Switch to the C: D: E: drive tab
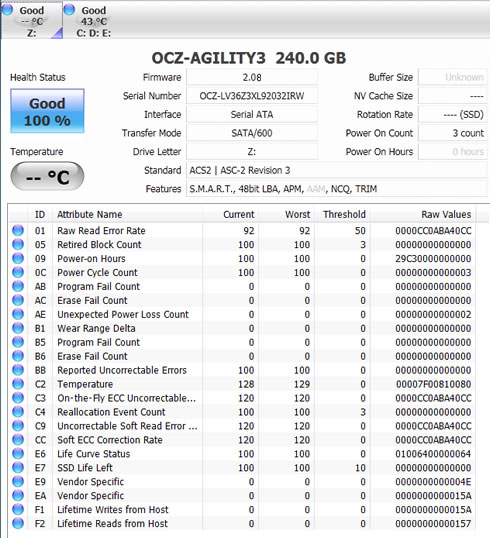This screenshot has height=538, width=490. [93, 21]
